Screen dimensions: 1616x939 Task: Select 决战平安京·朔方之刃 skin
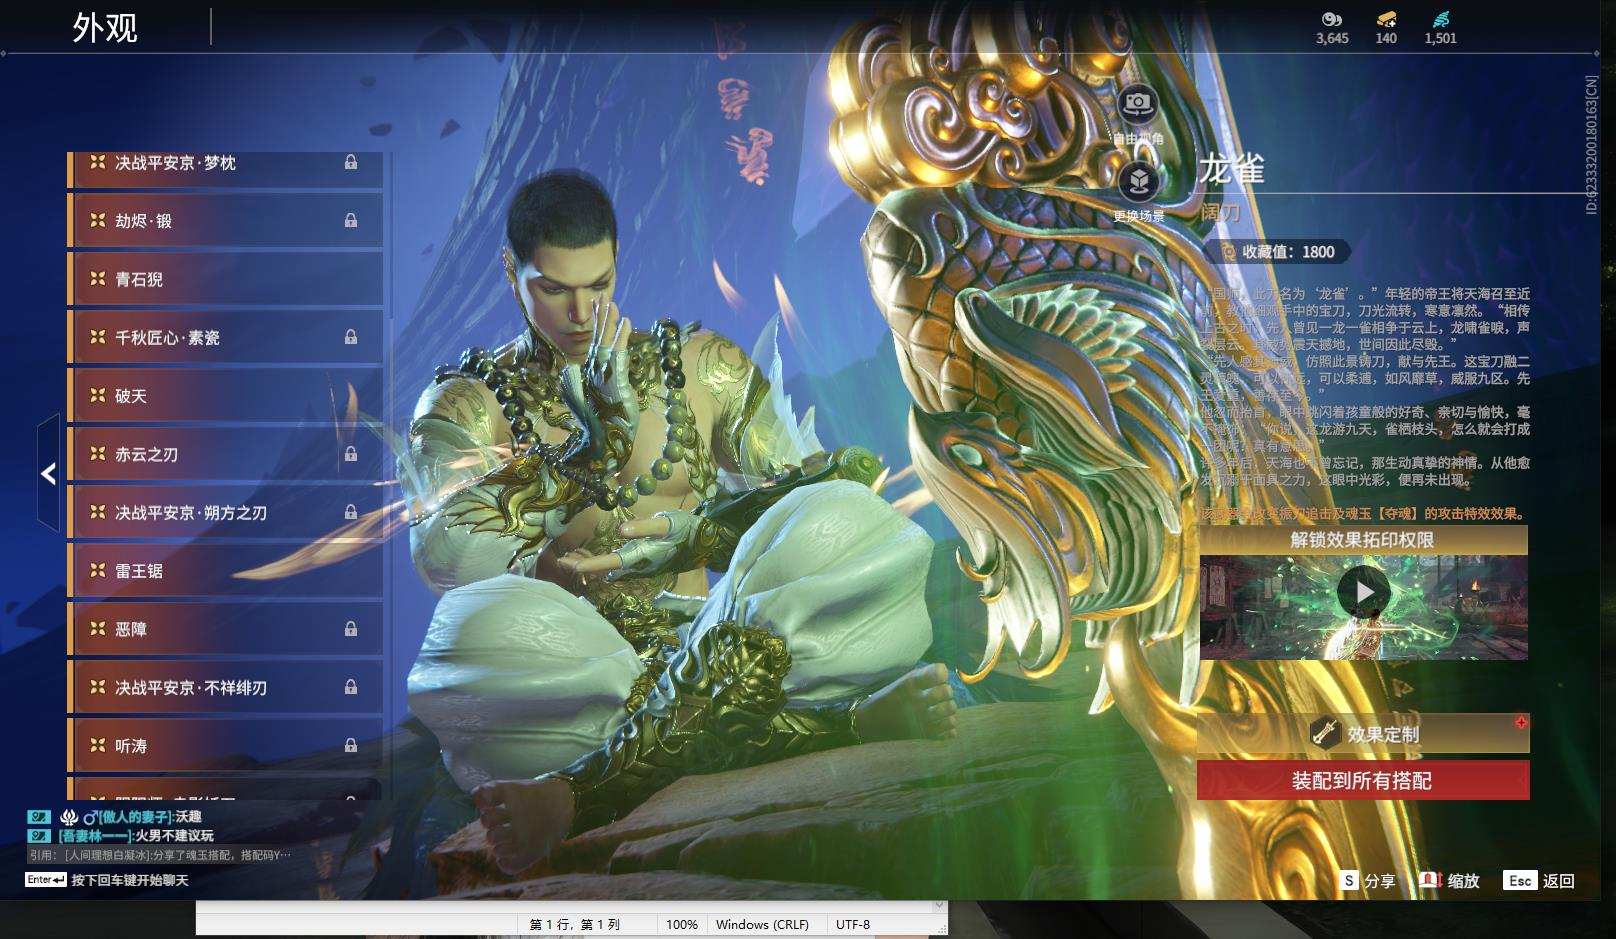(x=225, y=512)
